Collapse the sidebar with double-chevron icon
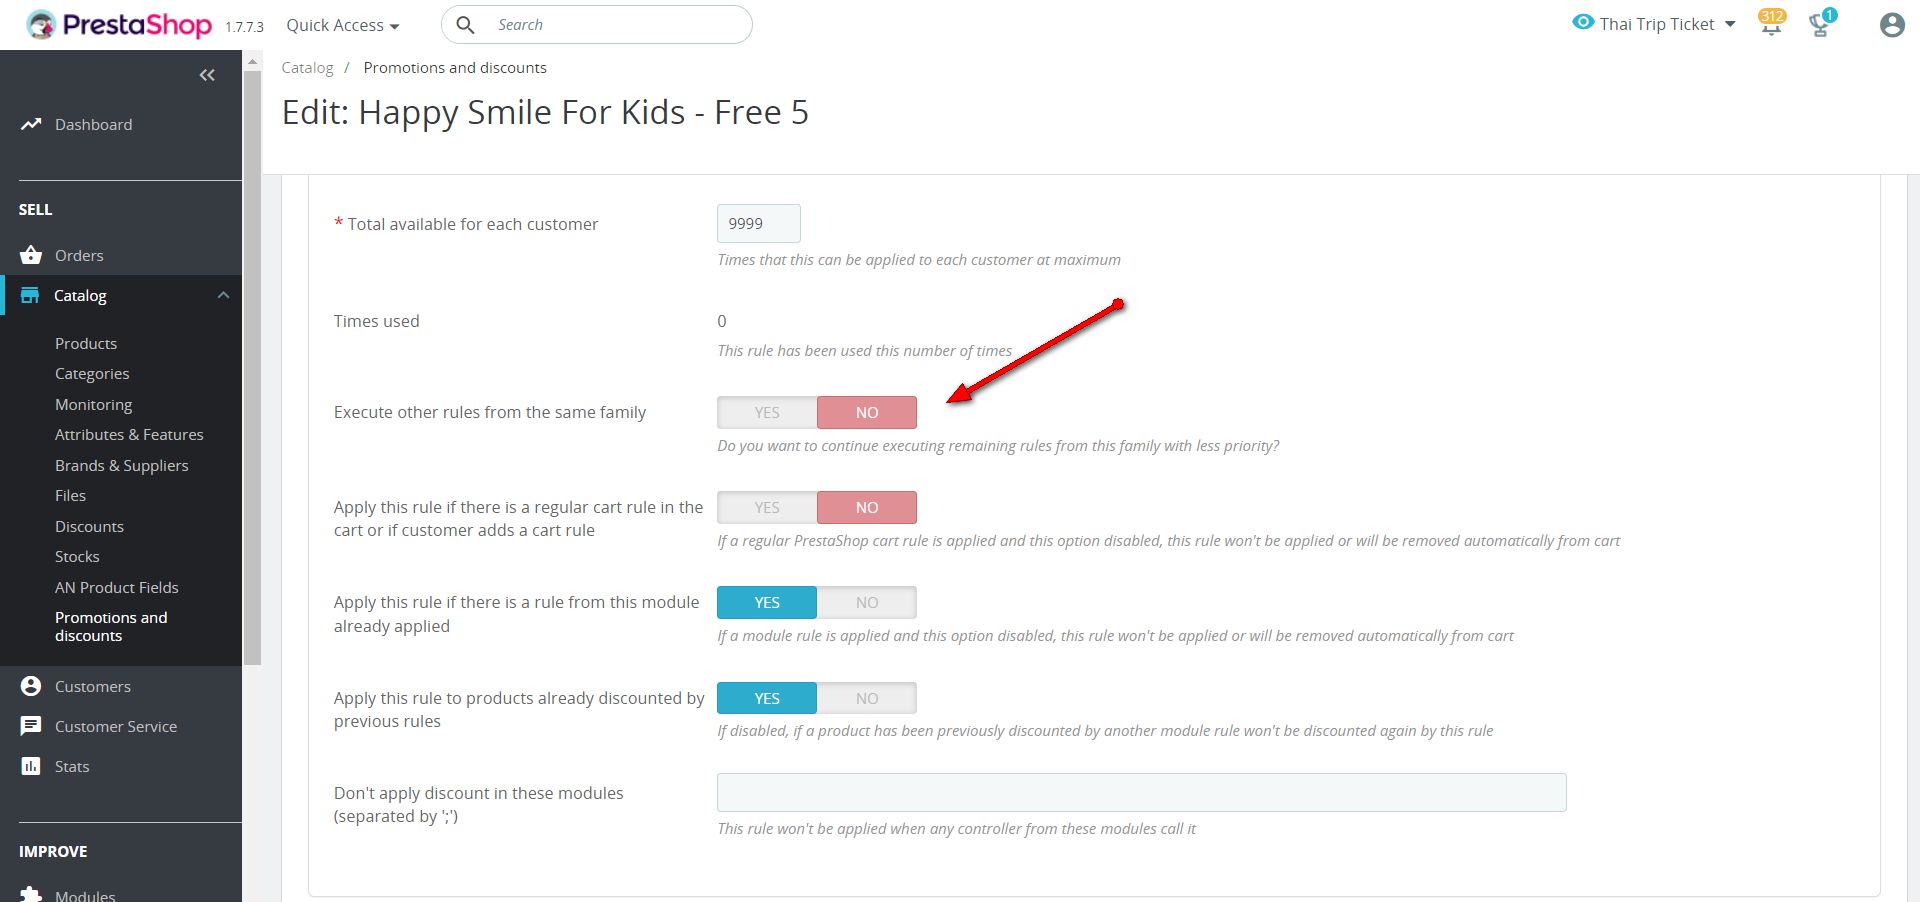Screen dimensions: 1920x902 207,75
